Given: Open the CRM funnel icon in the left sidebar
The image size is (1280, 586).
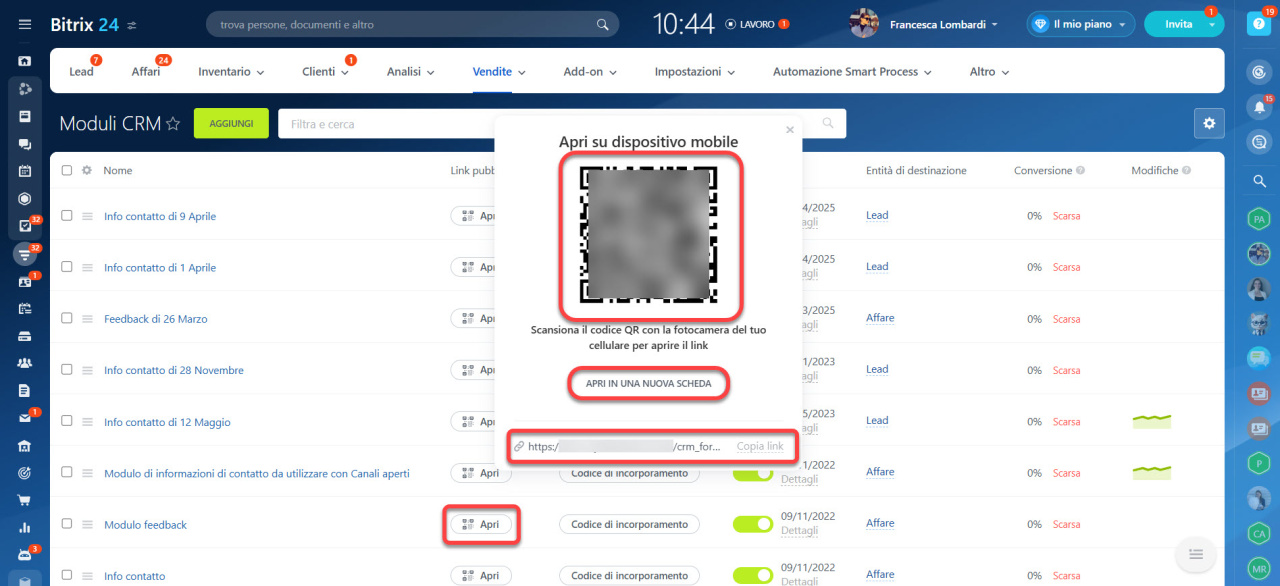Looking at the screenshot, I should (25, 254).
